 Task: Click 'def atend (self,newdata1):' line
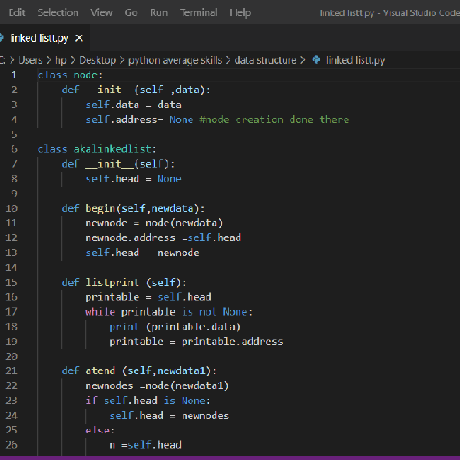coord(139,371)
